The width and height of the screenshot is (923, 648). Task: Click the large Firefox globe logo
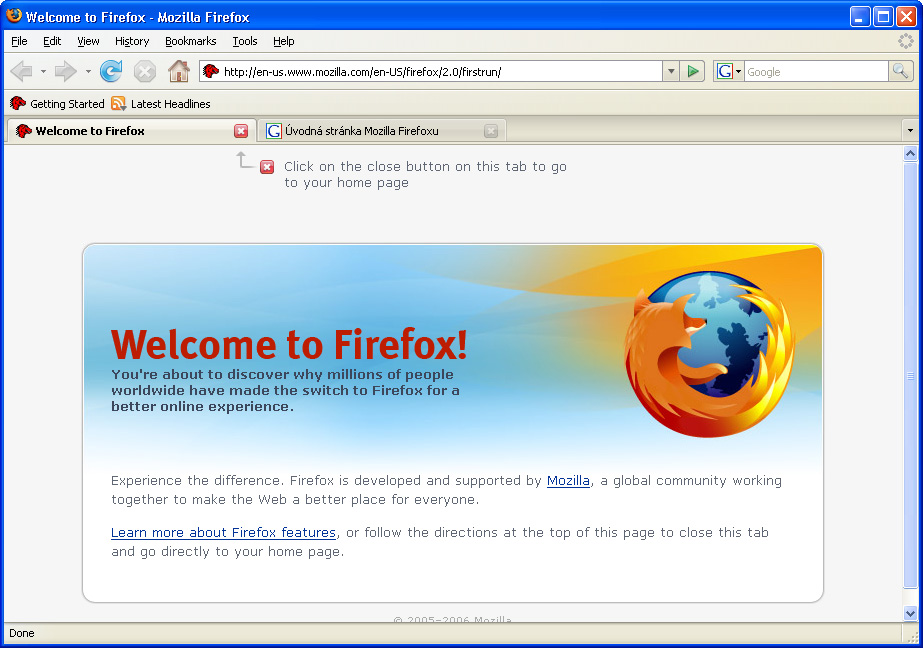(x=709, y=354)
